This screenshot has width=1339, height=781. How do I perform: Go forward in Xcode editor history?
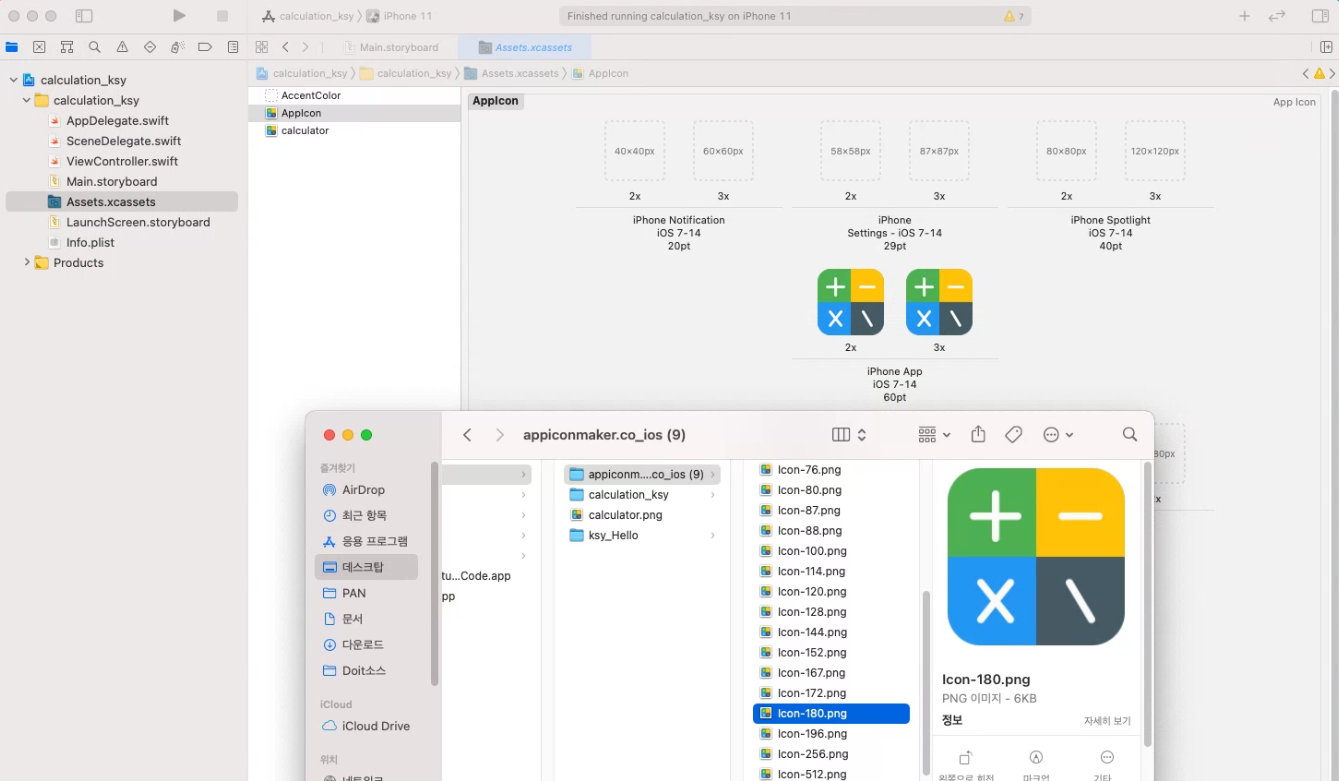(305, 47)
